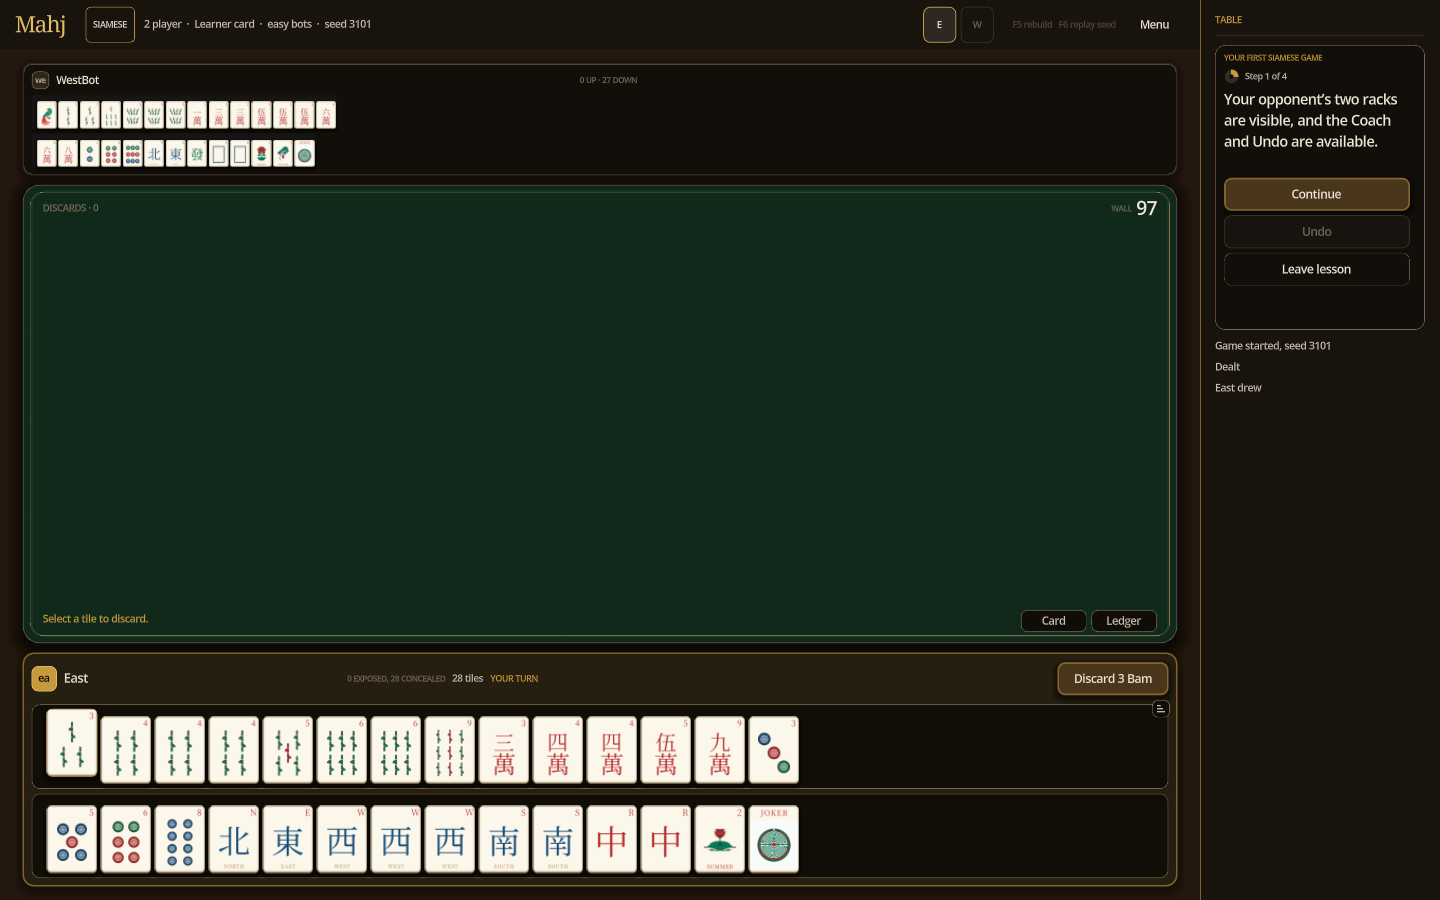Image resolution: width=1440 pixels, height=900 pixels.
Task: Click the WALL 97 tile counter
Action: pos(1134,208)
